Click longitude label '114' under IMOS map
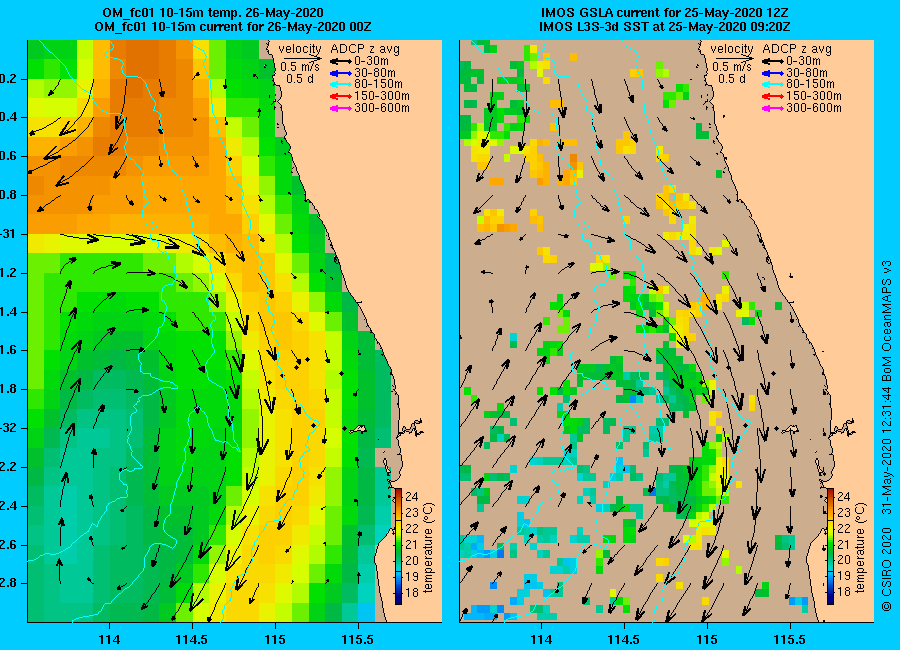Viewport: 900px width, 650px height. click(541, 640)
